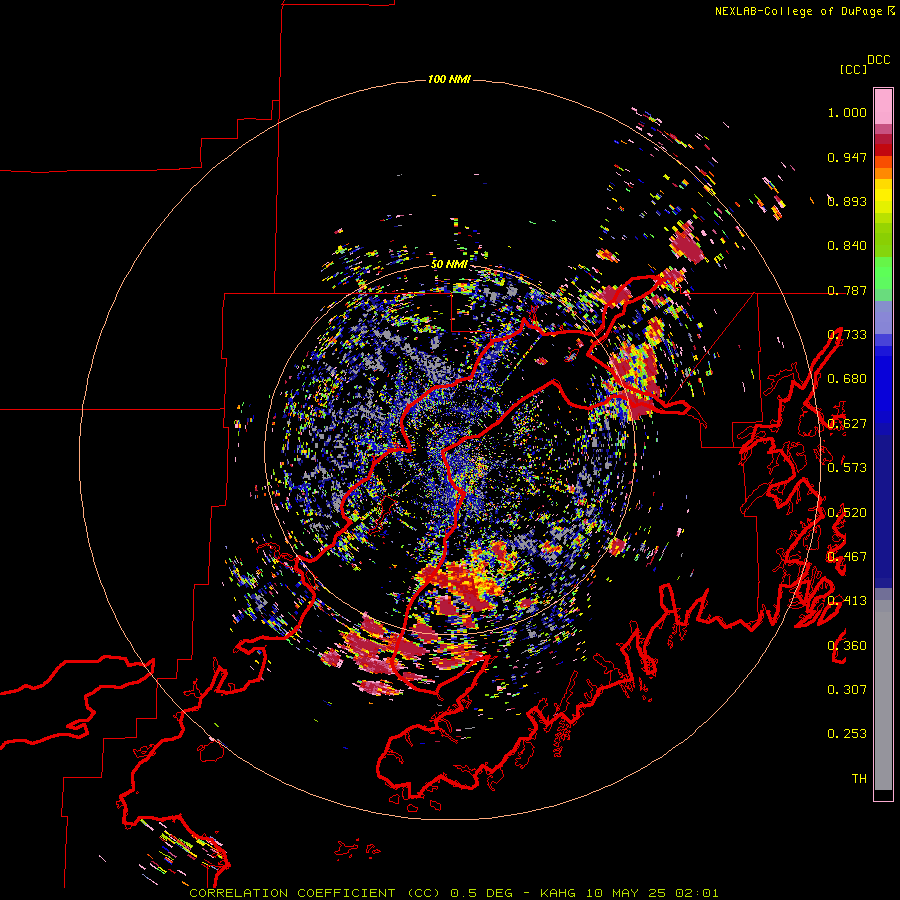
Task: Click the 0.360 scale value
Action: [847, 646]
